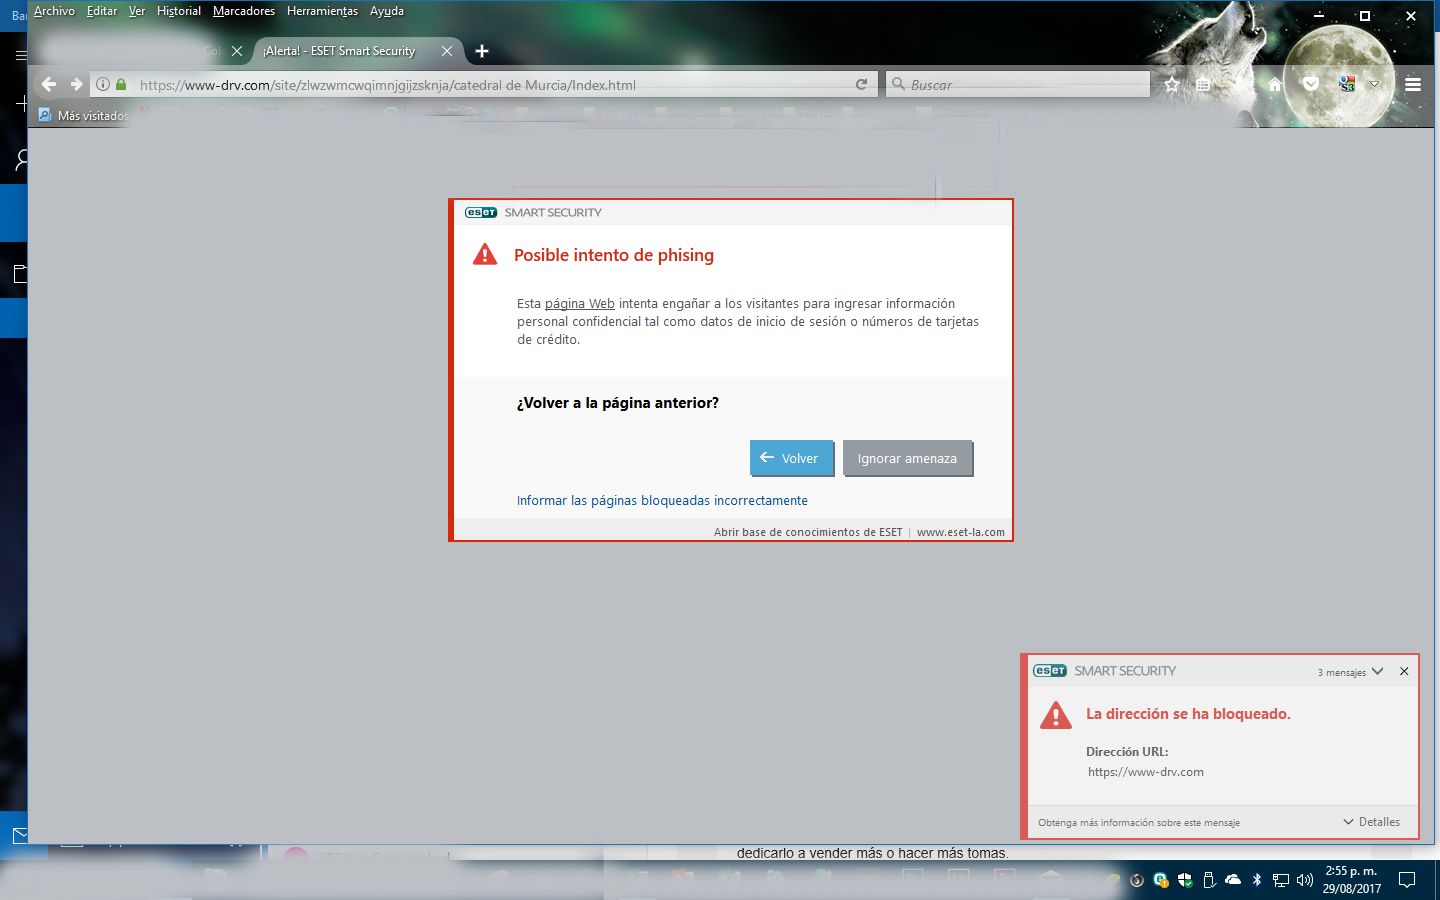Image resolution: width=1440 pixels, height=900 pixels.
Task: Click the ESET tray icon with warning badge
Action: 1161,880
